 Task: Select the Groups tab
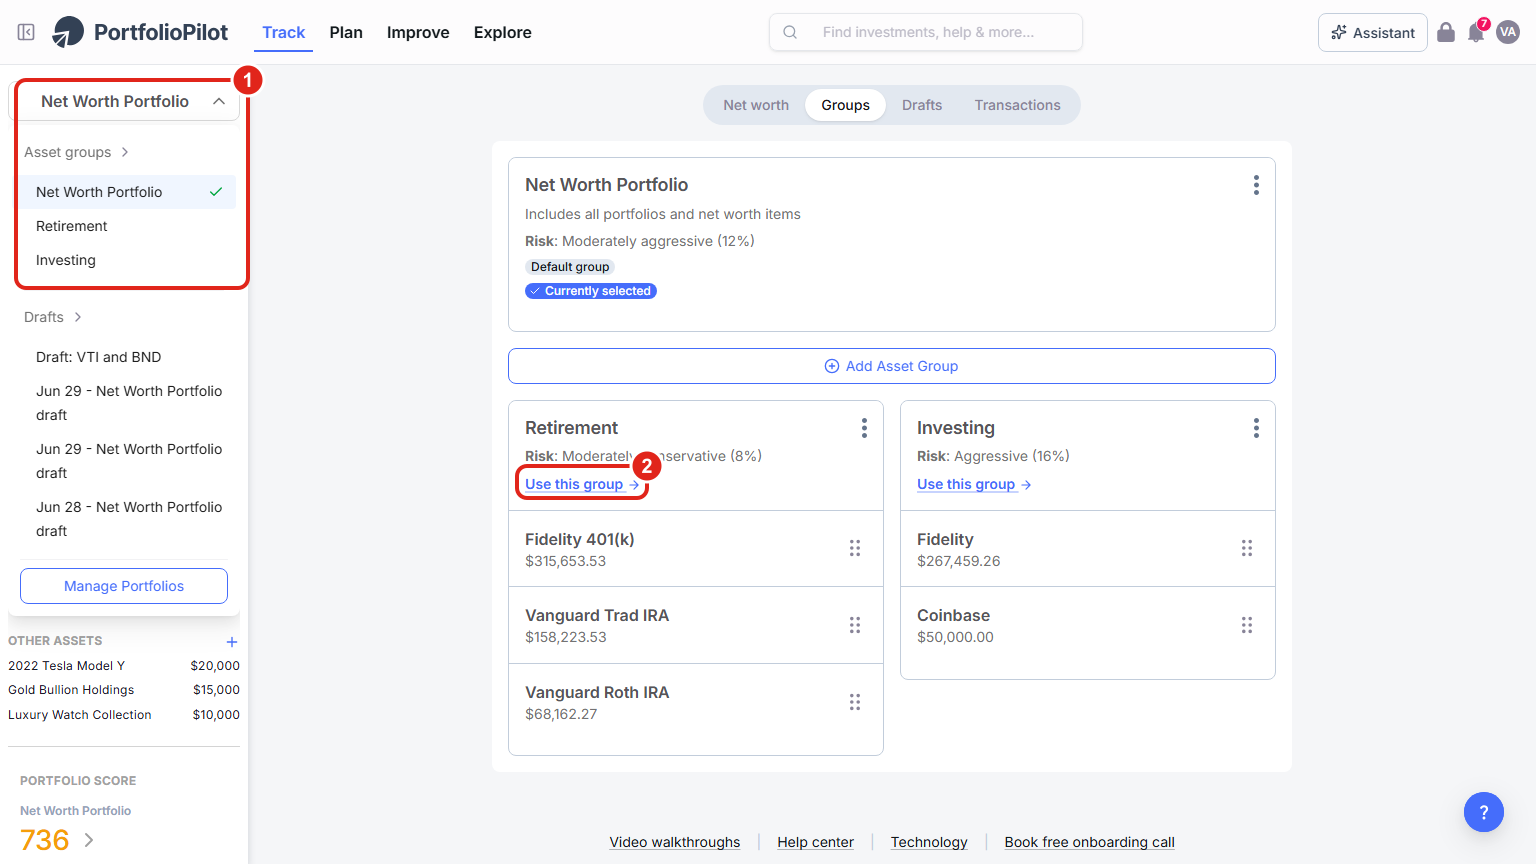tap(846, 105)
